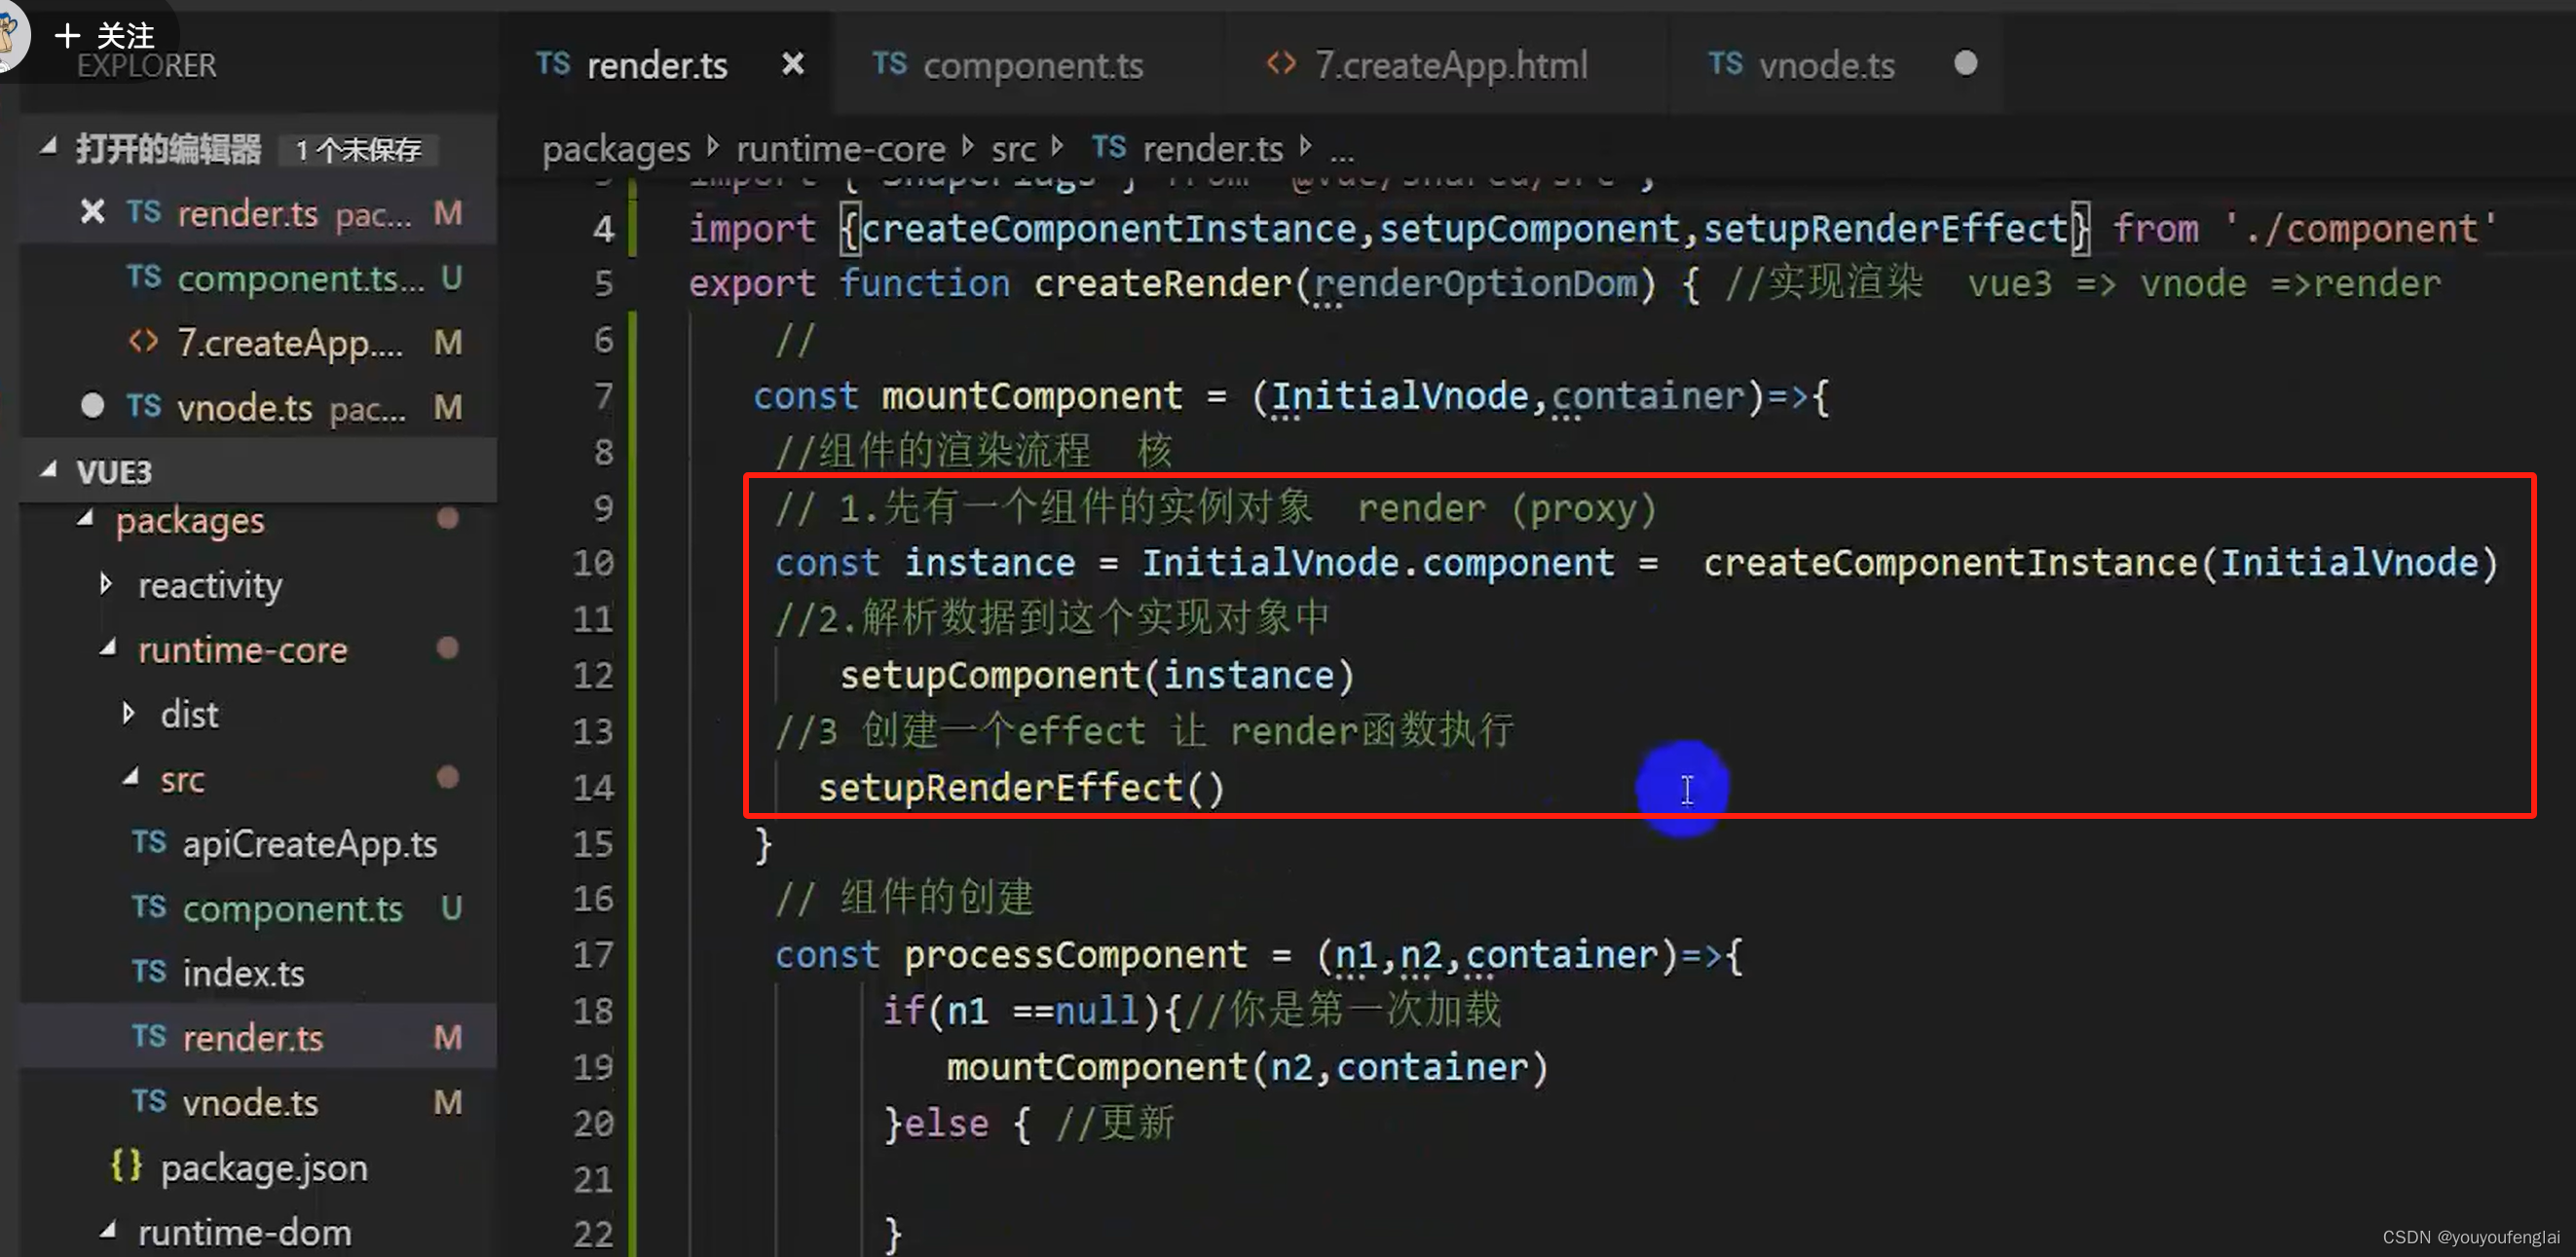
Task: Click the TS icon on render.ts tab
Action: click(x=553, y=64)
